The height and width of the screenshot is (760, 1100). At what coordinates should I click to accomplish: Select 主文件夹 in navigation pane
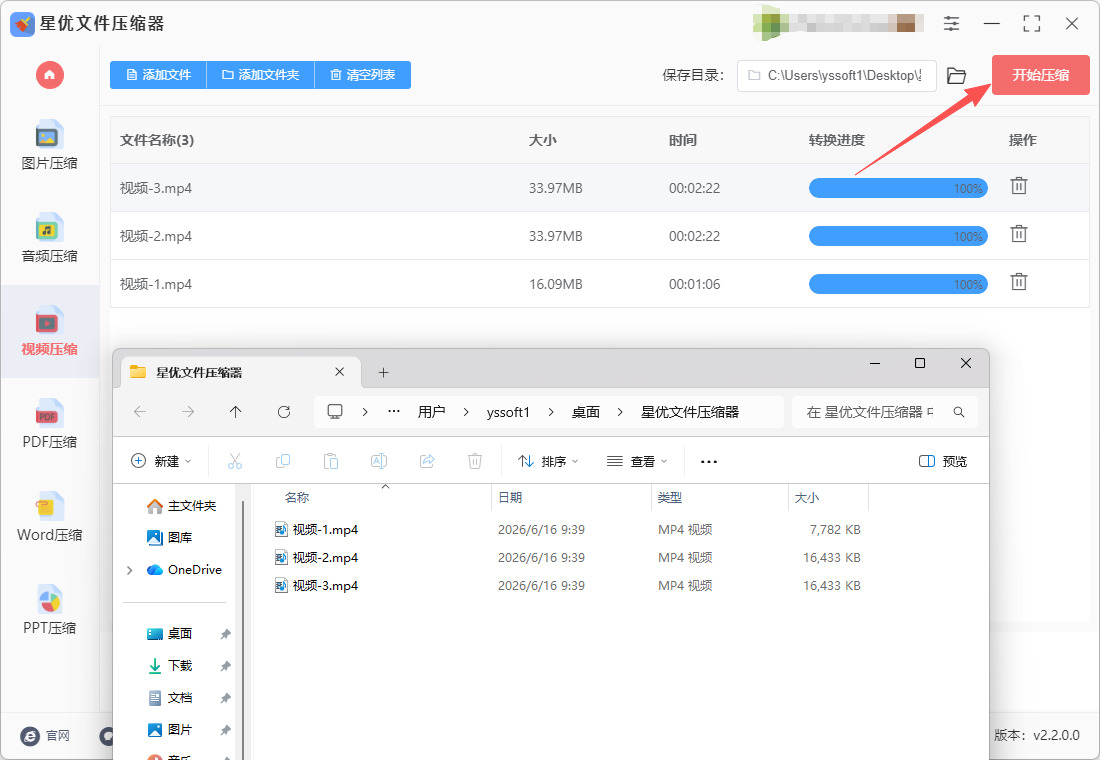[182, 506]
